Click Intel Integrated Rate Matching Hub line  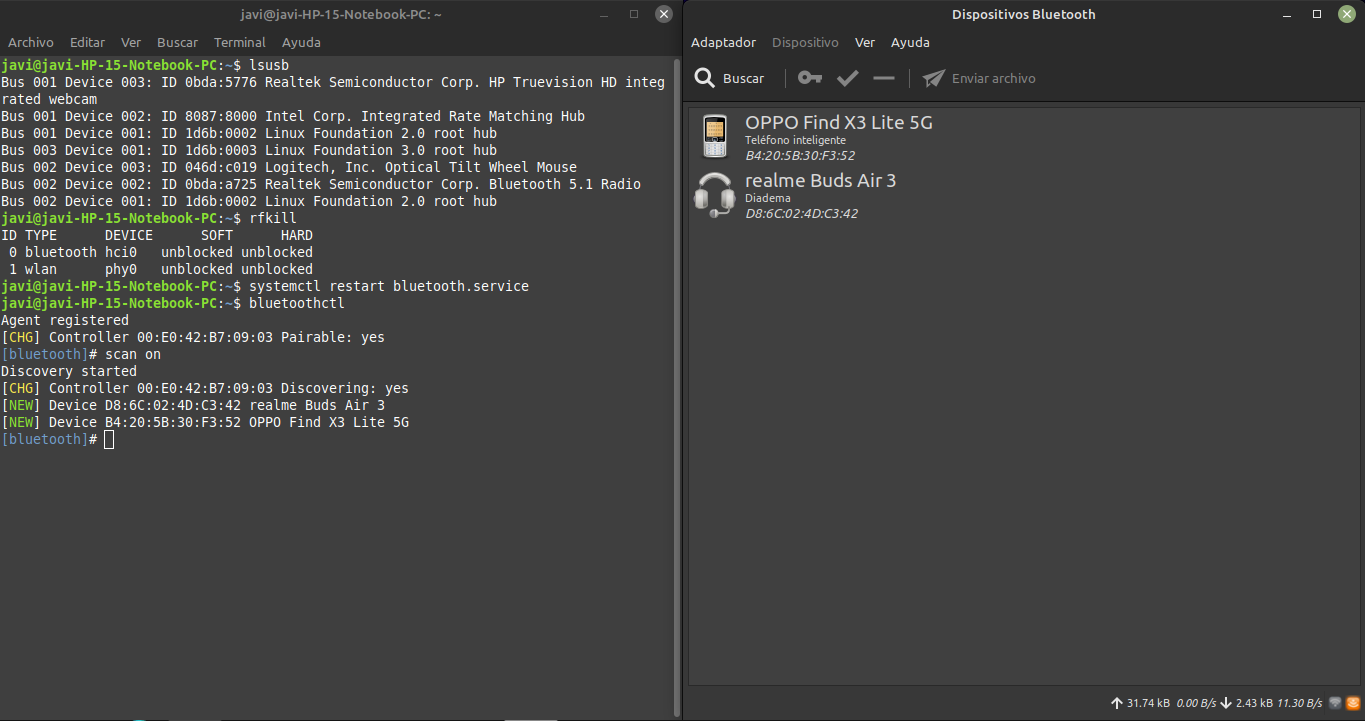coord(293,117)
